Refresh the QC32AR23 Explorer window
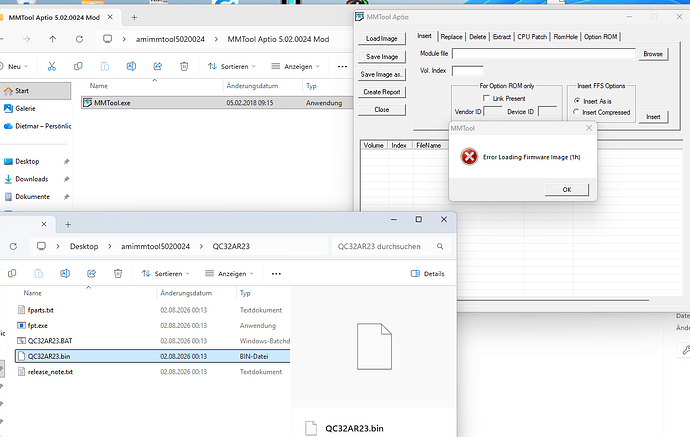 click(13, 246)
